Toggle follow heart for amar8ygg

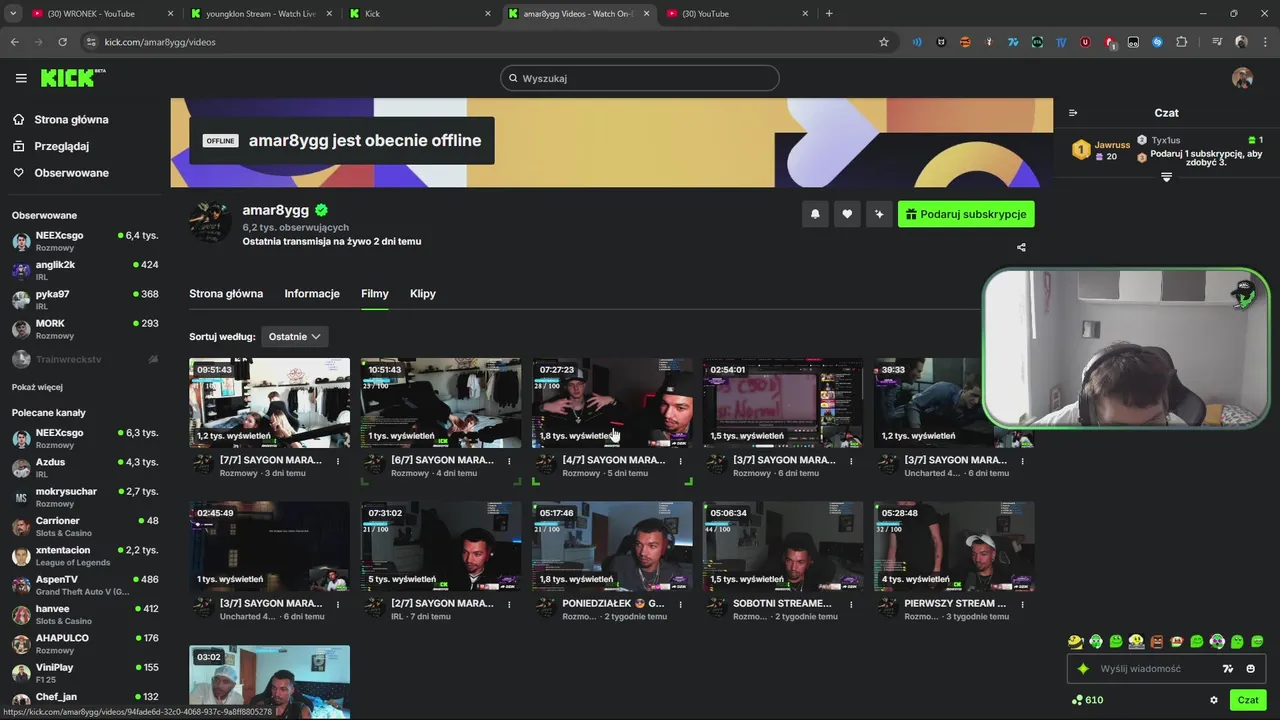847,214
